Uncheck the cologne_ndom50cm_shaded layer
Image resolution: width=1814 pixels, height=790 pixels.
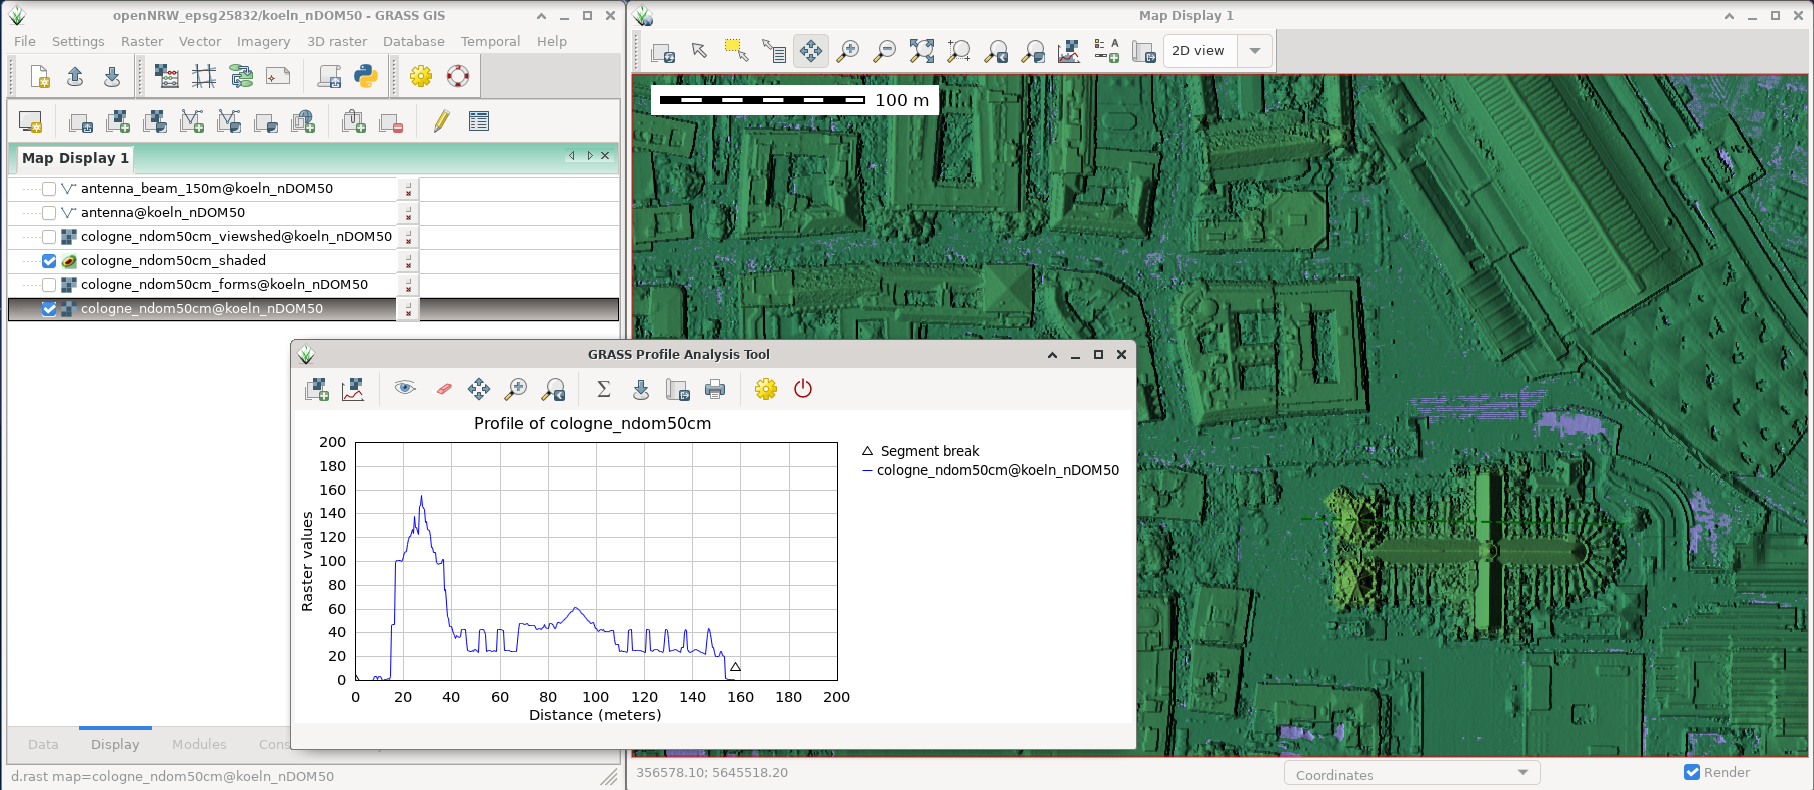[49, 261]
